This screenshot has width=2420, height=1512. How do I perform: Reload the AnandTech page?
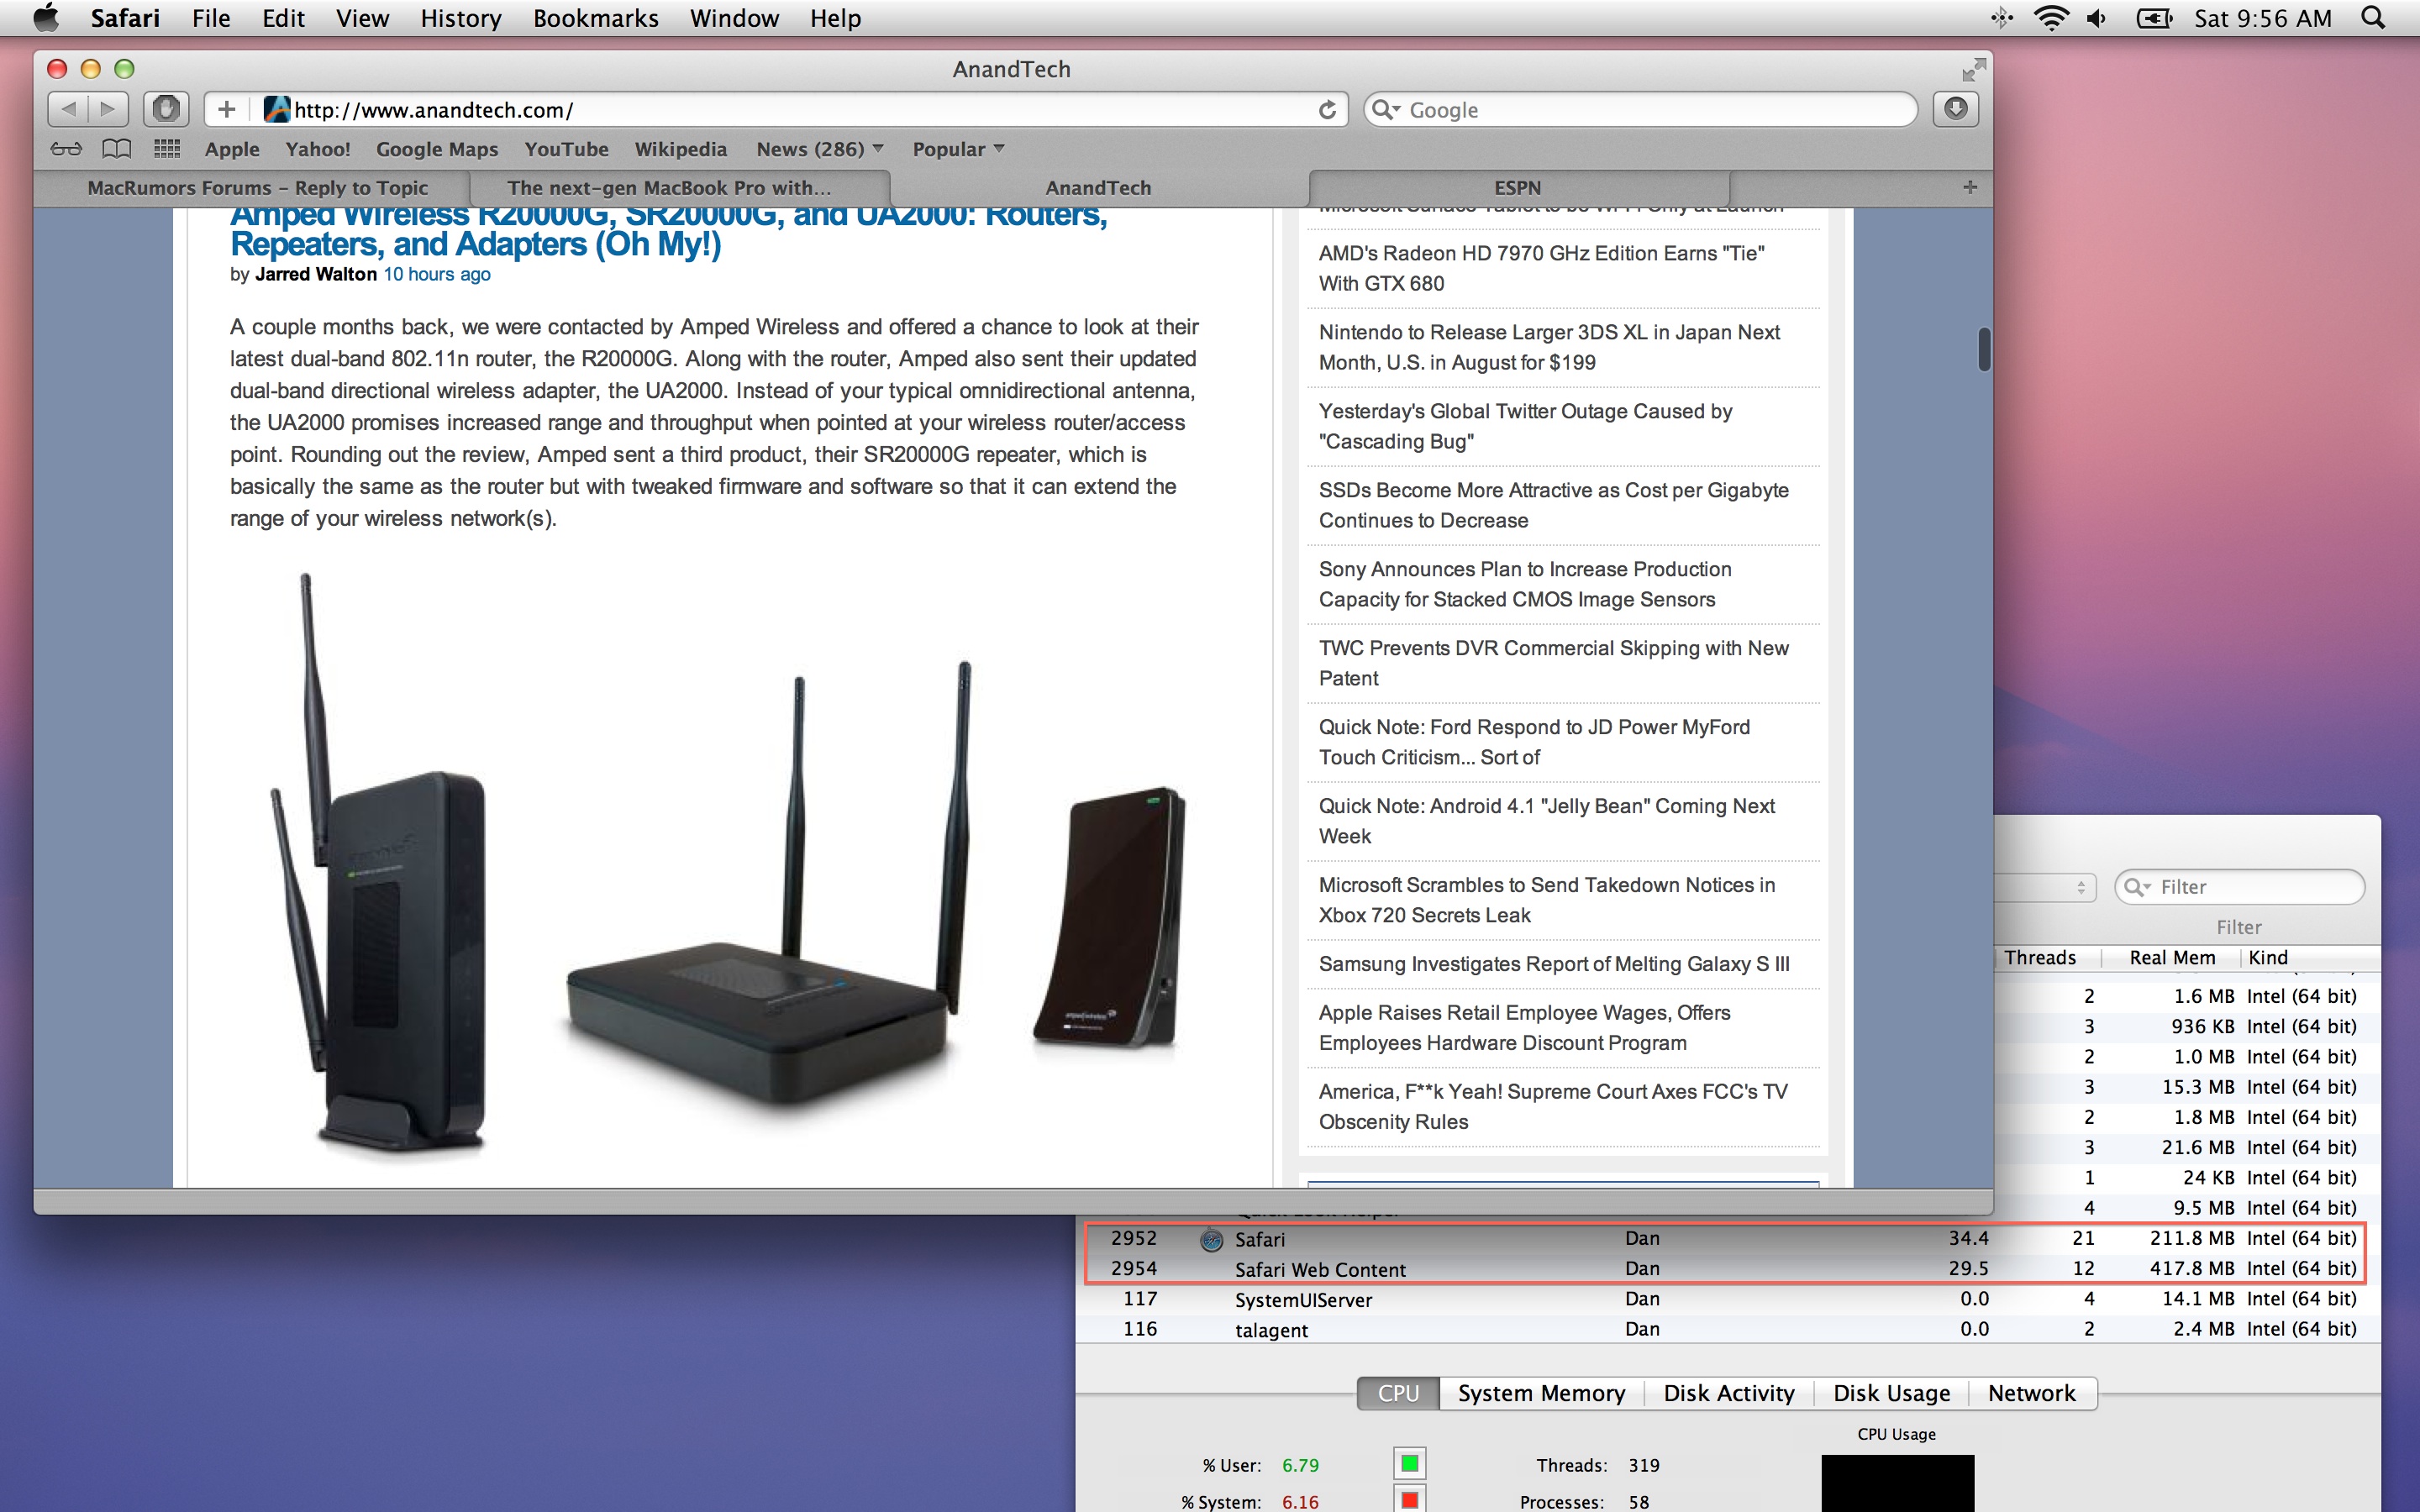click(x=1327, y=110)
